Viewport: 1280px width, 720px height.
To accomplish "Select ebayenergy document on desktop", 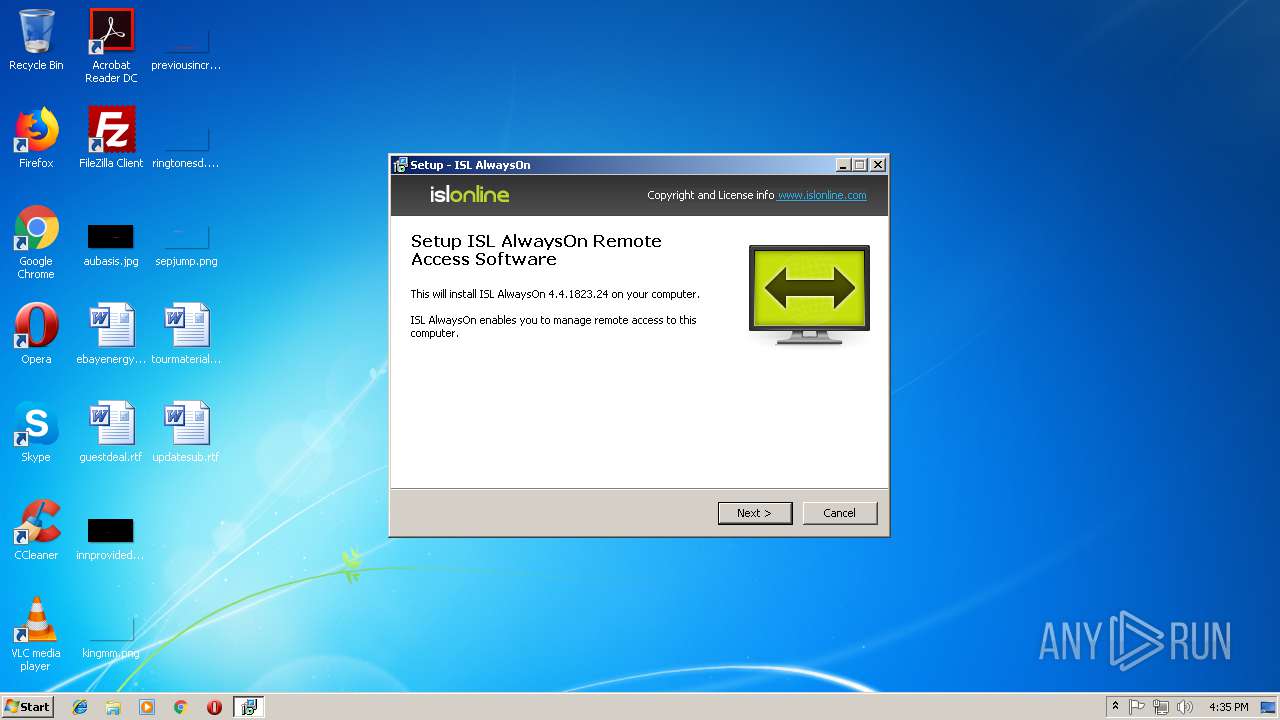I will coord(111,334).
